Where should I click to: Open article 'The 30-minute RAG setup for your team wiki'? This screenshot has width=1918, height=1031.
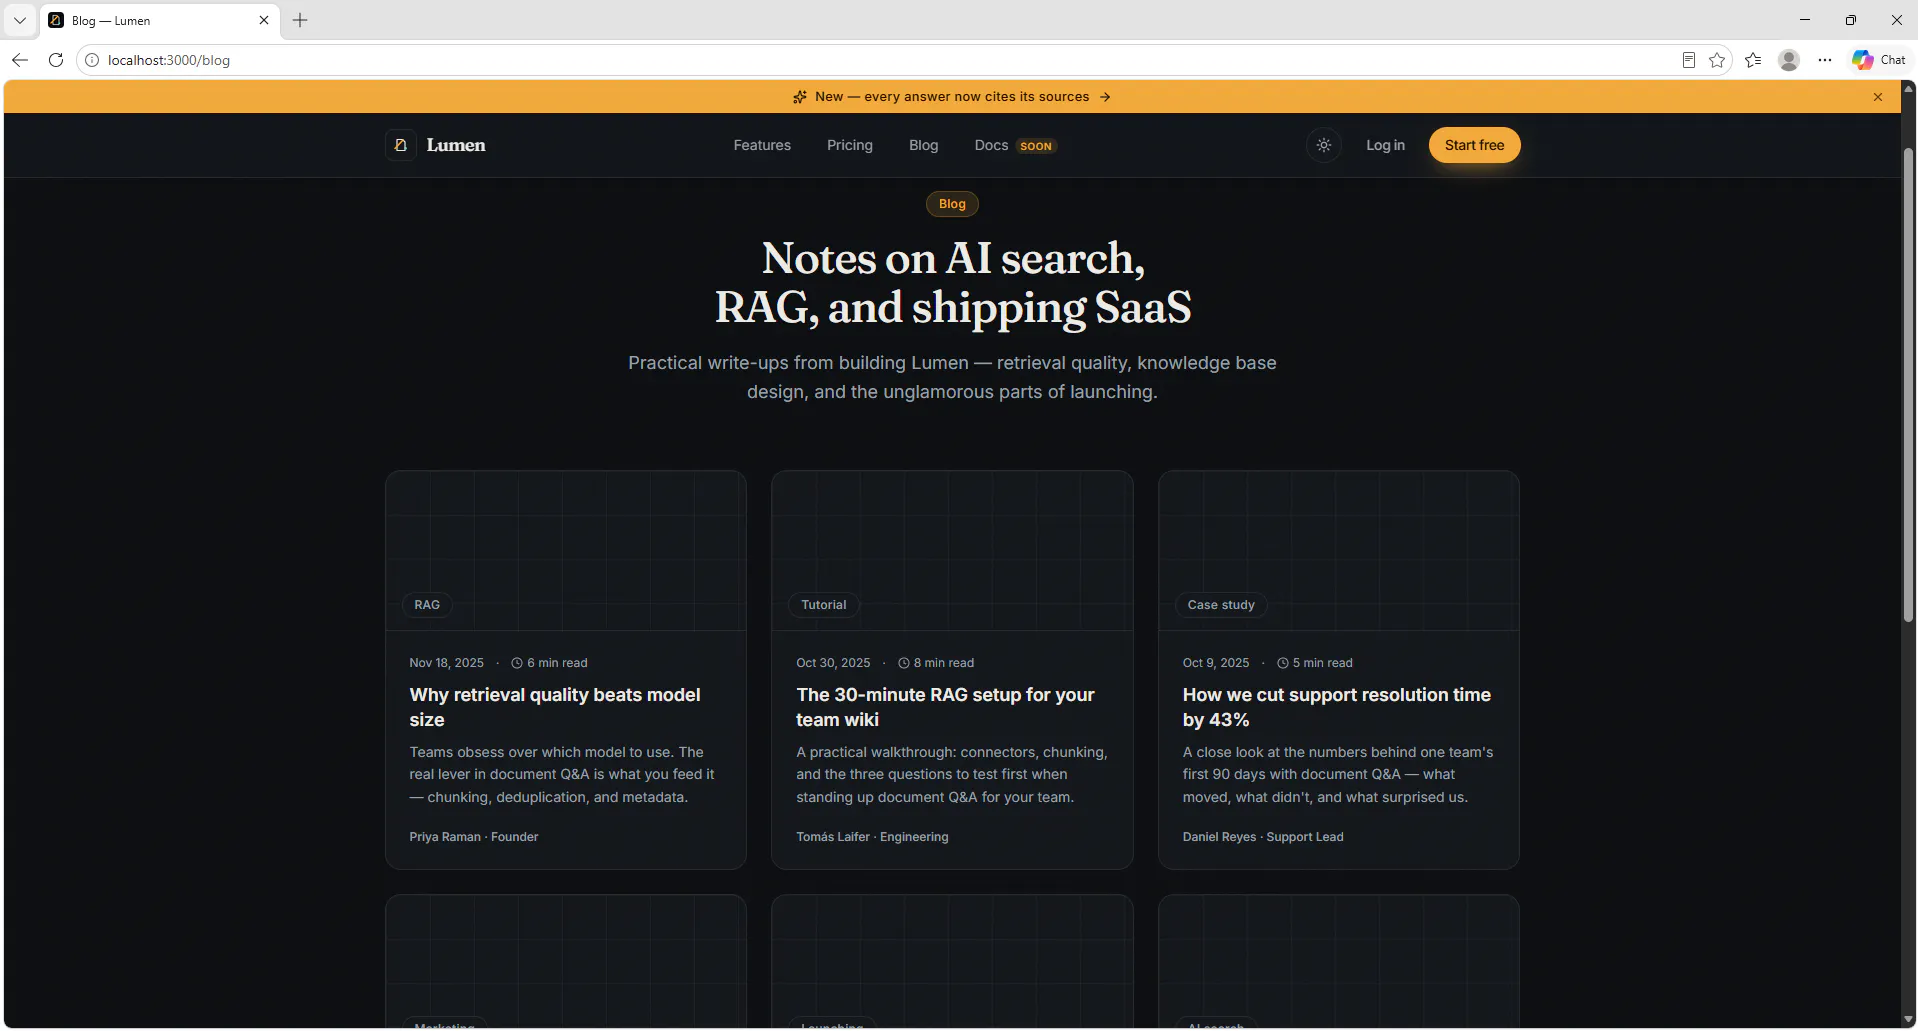945,707
